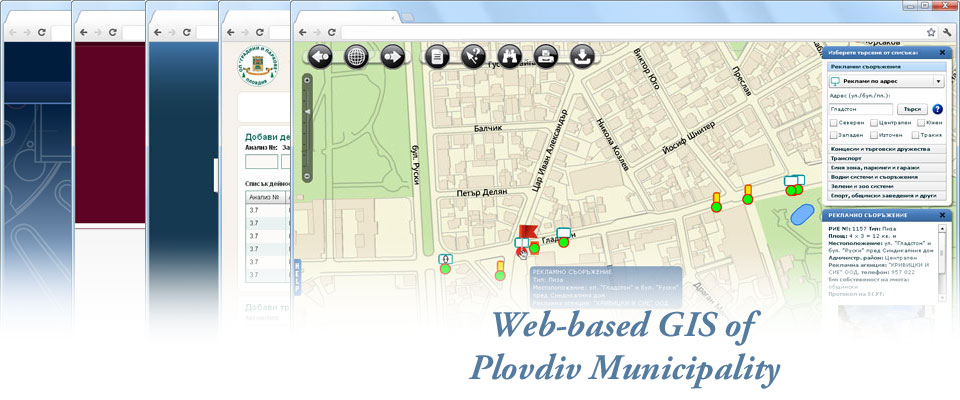Click the Петър Делян street label
Image resolution: width=960 pixels, height=400 pixels.
point(482,192)
